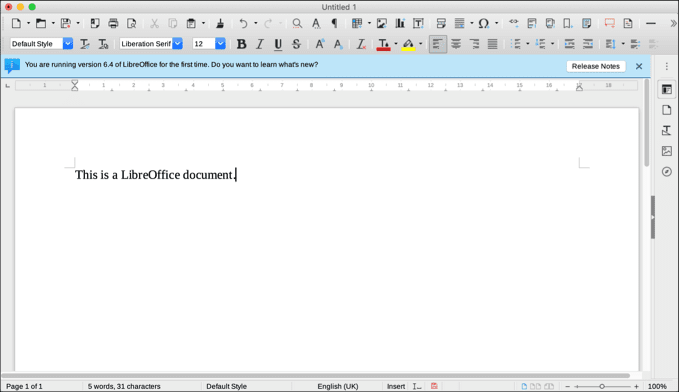Toggle Underline formatting
The height and width of the screenshot is (392, 679).
coord(278,44)
